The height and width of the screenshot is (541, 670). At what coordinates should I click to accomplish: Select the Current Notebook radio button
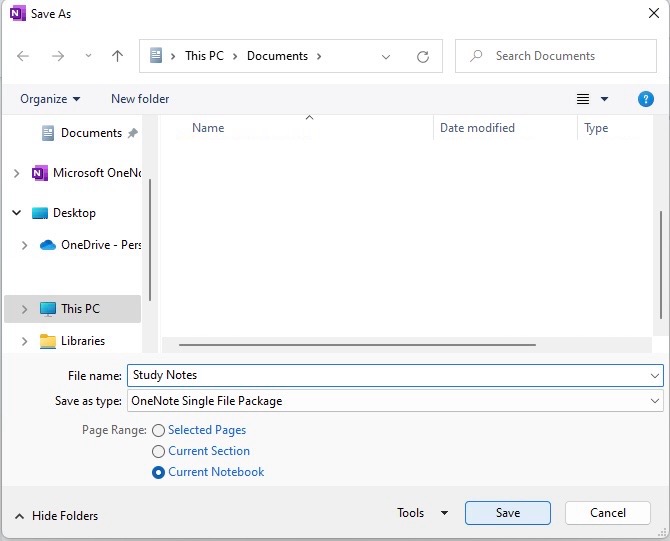tap(159, 472)
